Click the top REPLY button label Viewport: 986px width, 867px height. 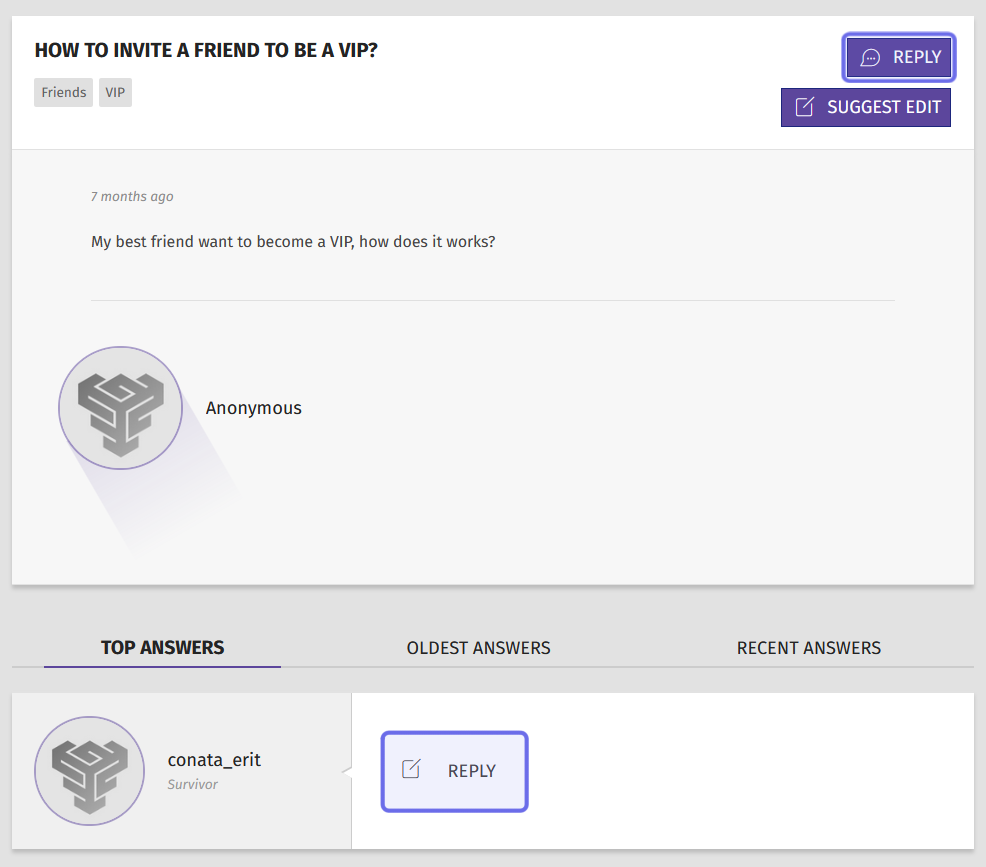tap(917, 57)
